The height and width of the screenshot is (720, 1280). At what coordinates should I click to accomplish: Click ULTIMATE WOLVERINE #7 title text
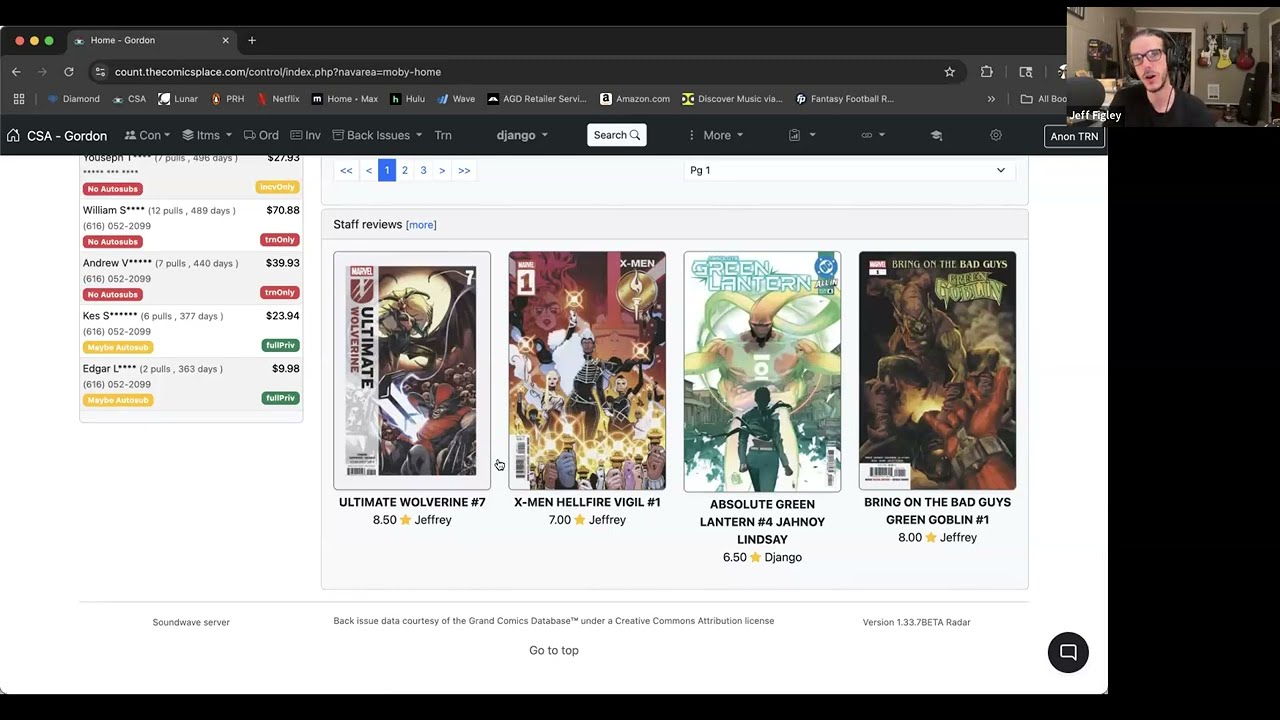[412, 502]
